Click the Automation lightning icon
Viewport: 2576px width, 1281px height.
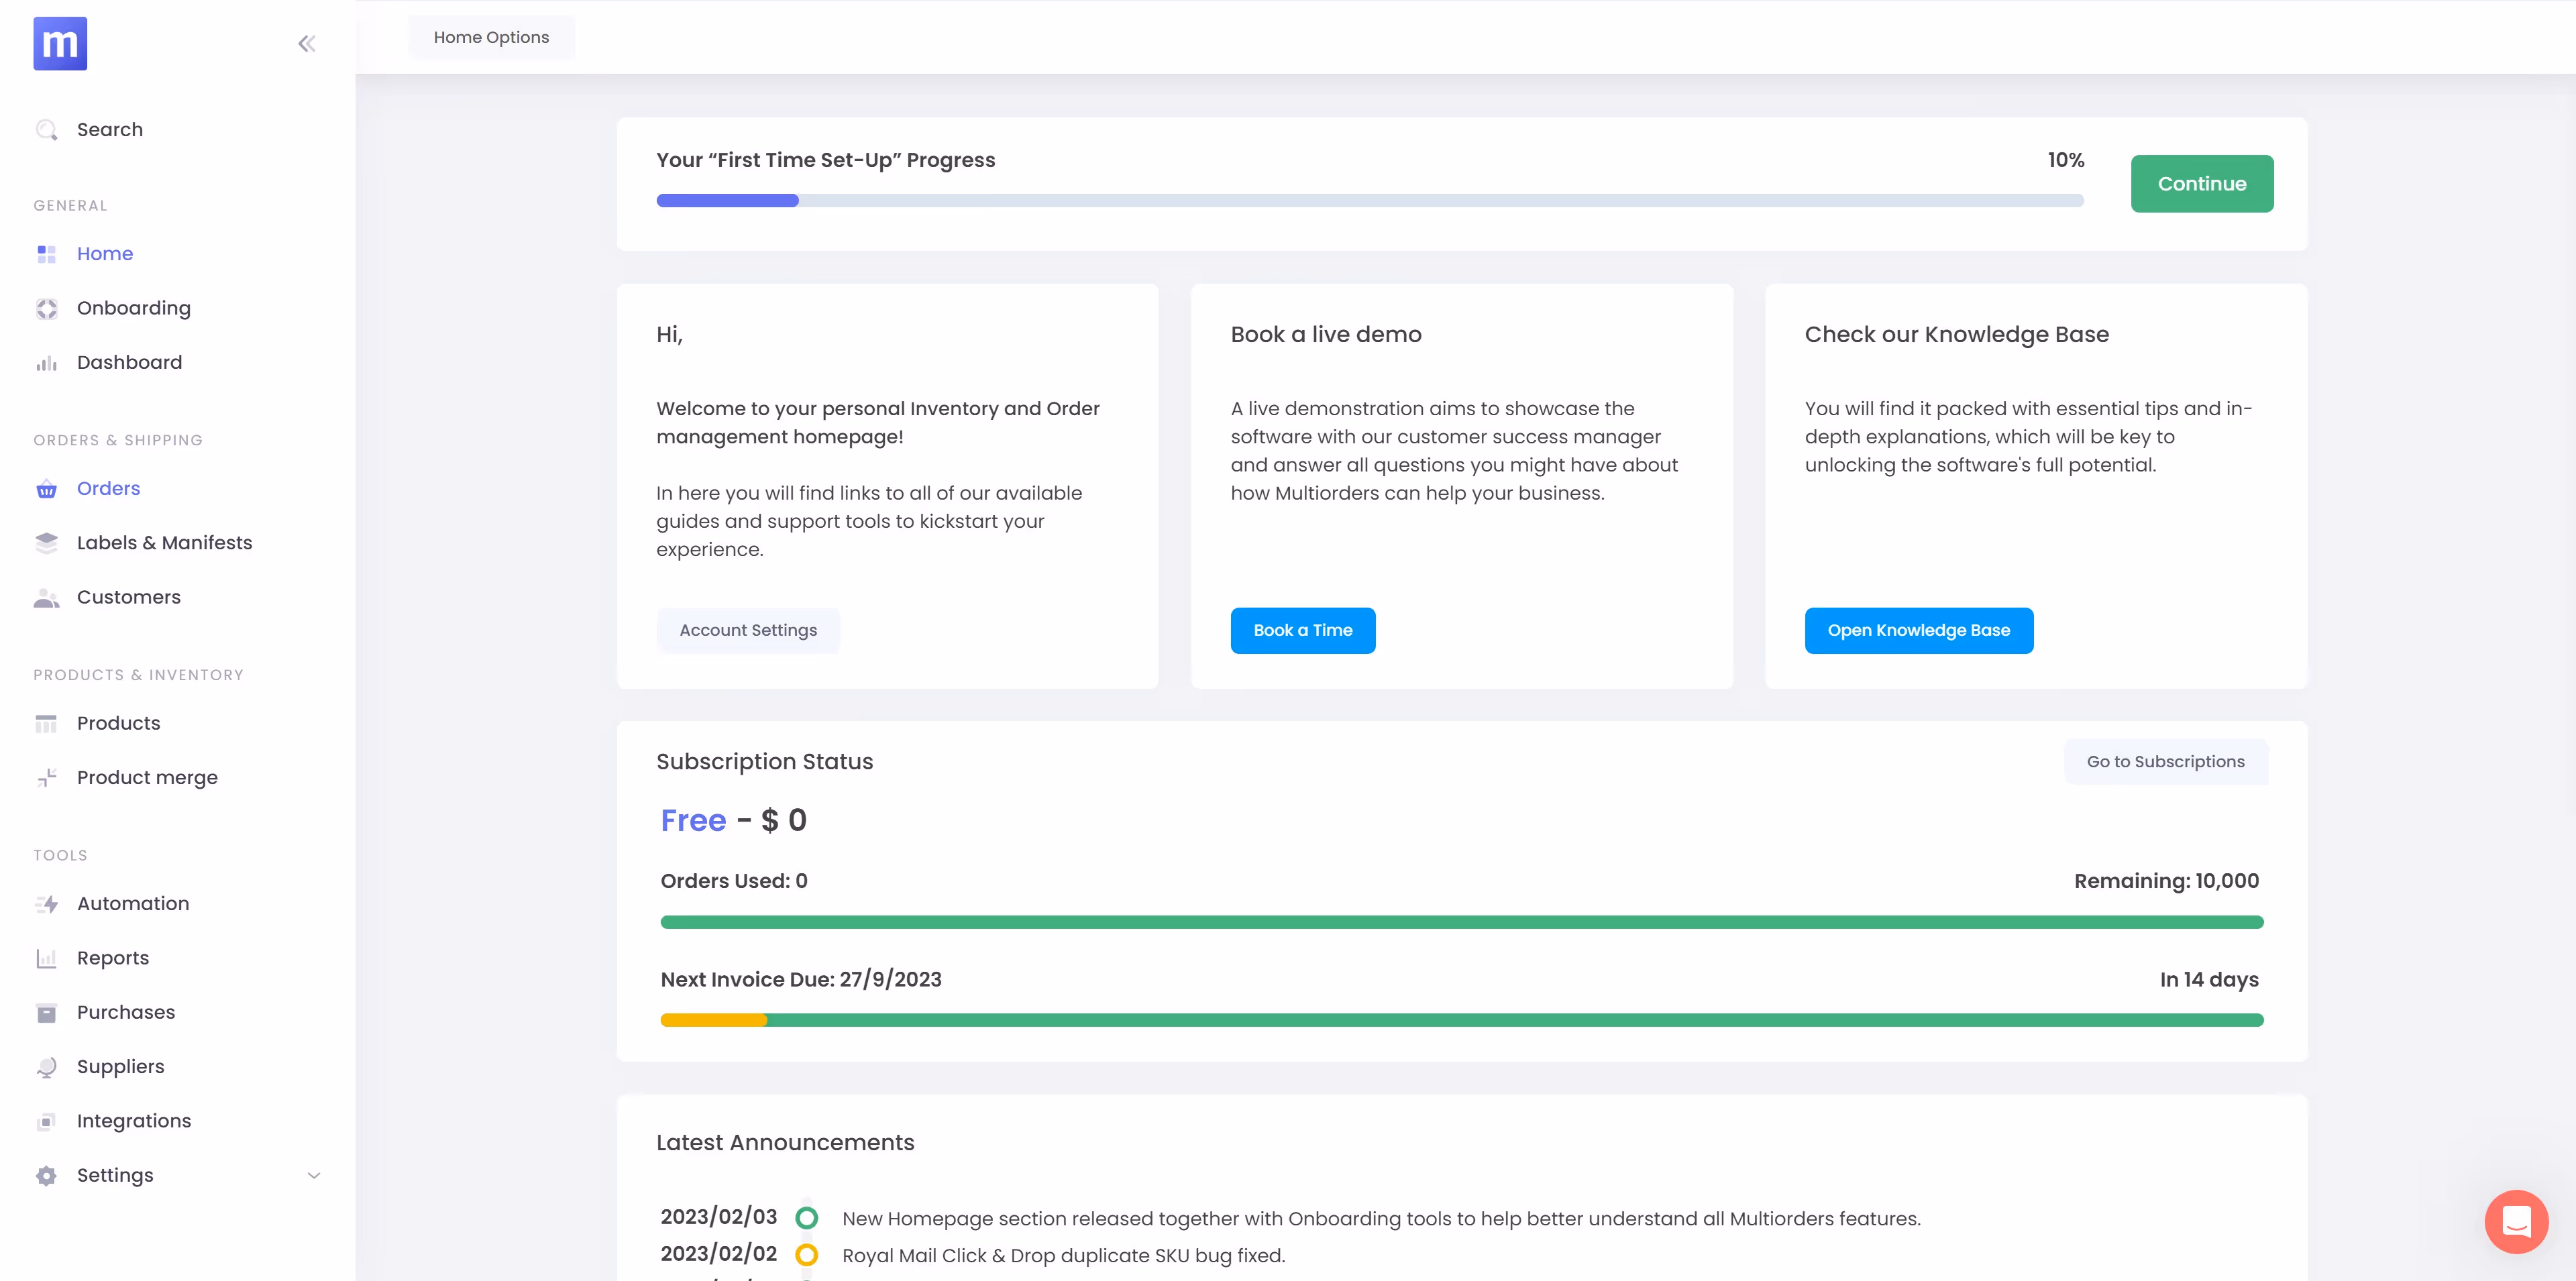pyautogui.click(x=46, y=904)
